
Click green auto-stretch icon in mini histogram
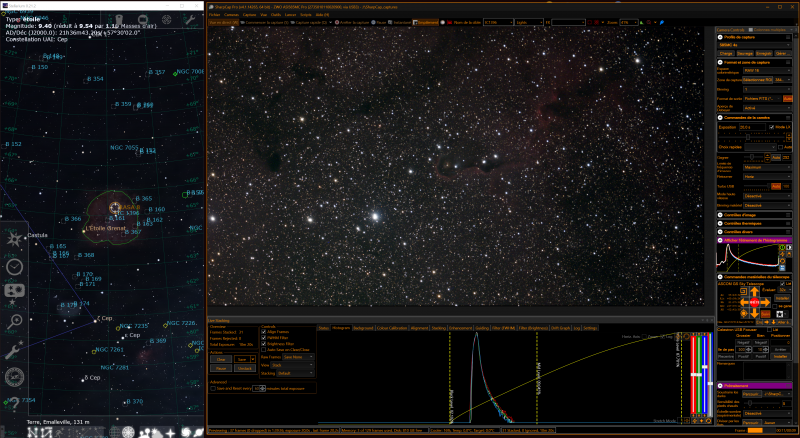(x=783, y=247)
